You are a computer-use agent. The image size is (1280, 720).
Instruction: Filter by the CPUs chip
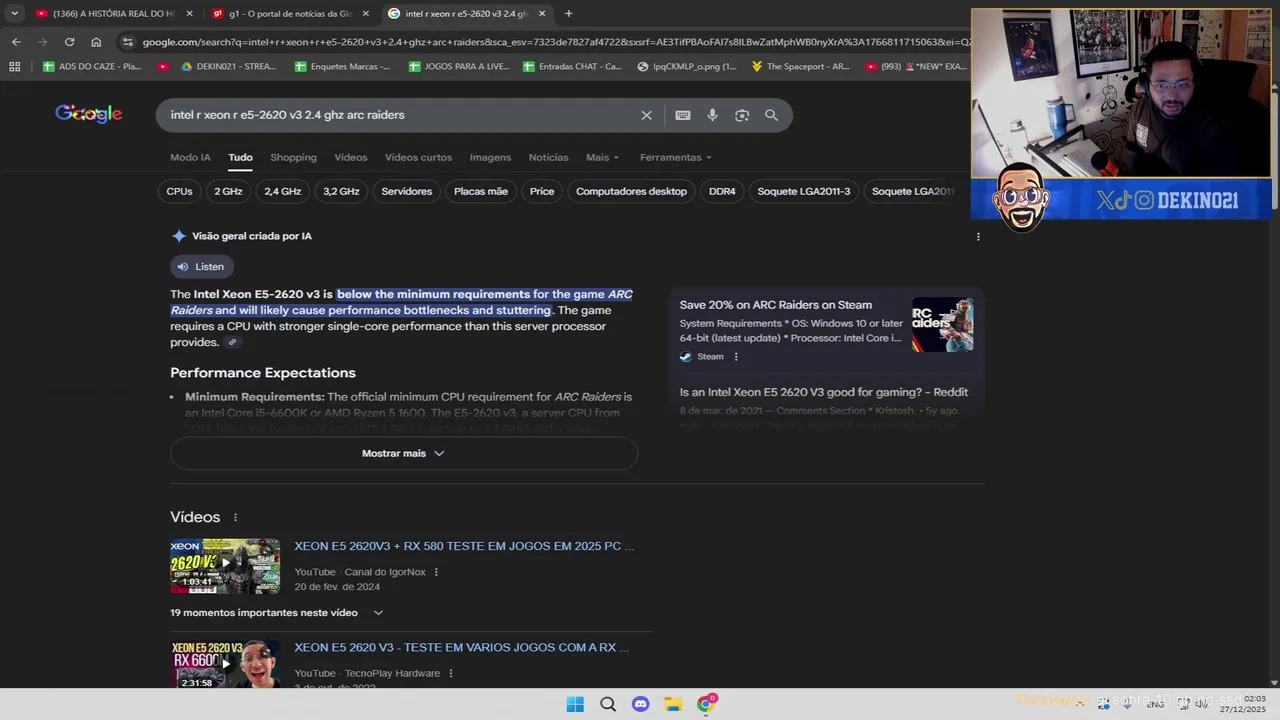coord(180,191)
